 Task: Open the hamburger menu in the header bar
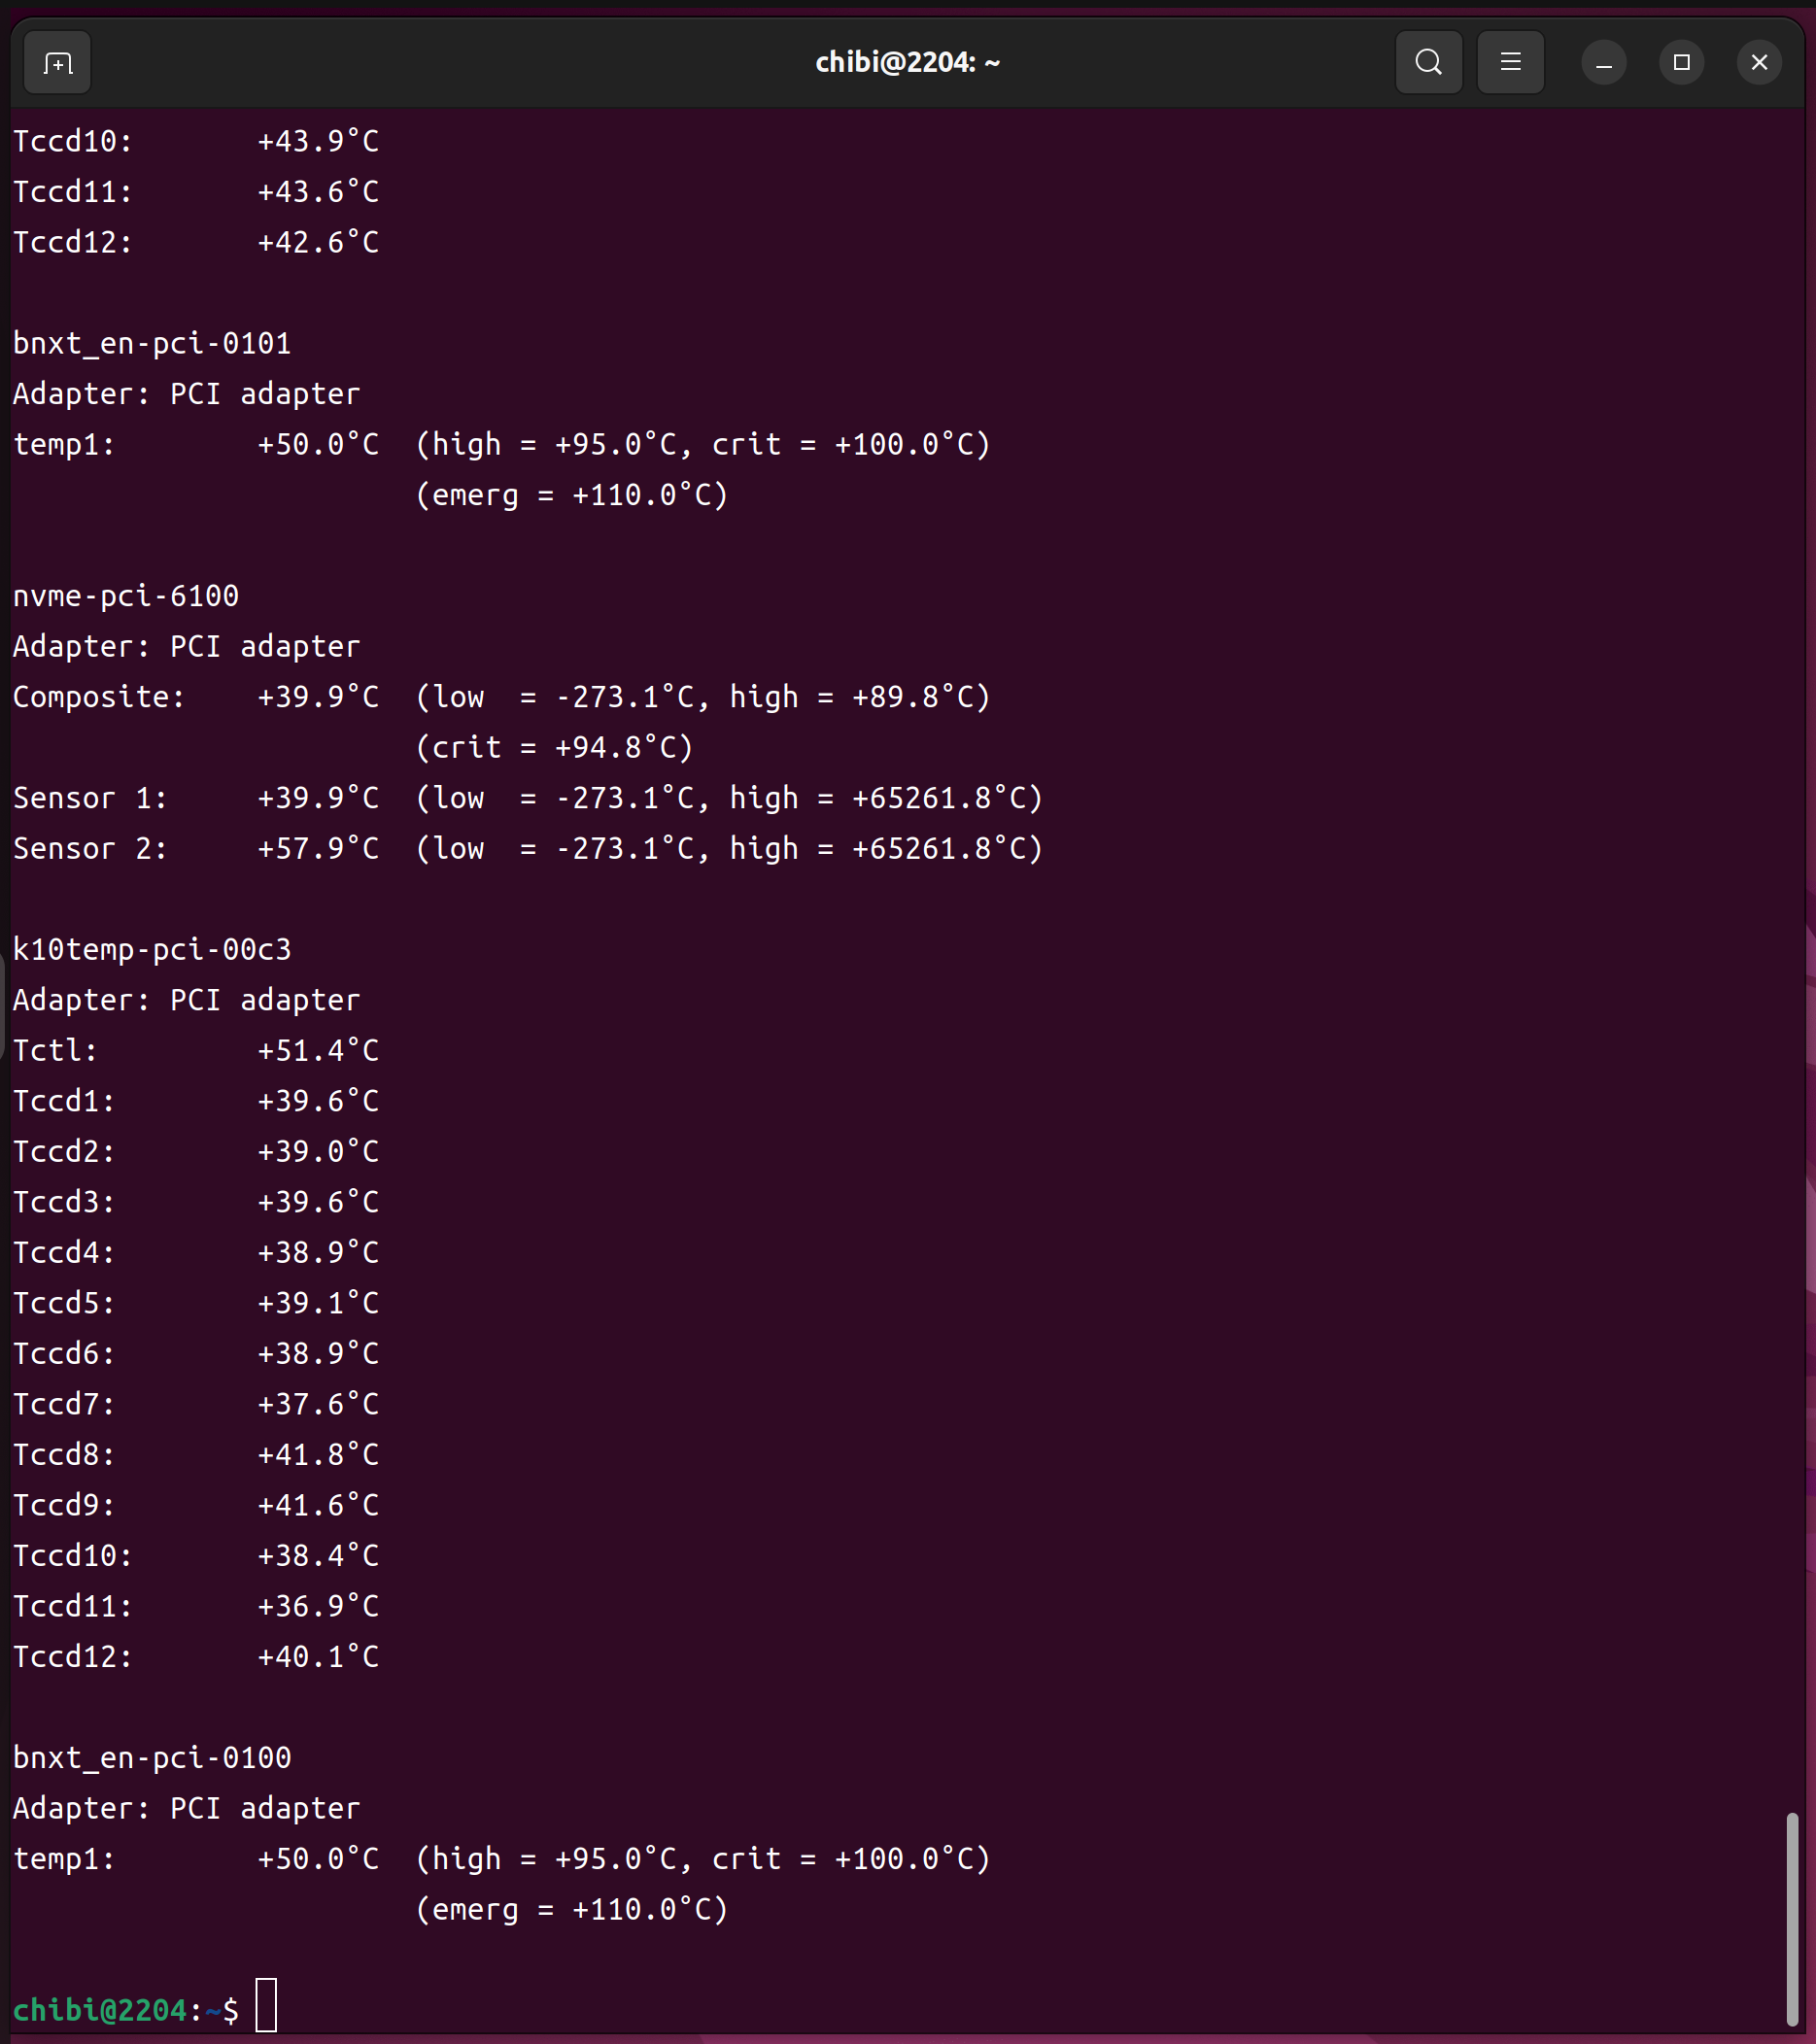(x=1510, y=63)
